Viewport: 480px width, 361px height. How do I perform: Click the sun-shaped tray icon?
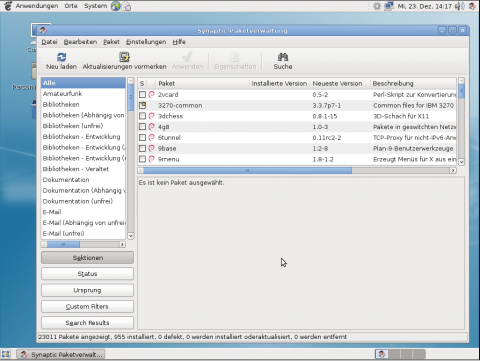click(377, 6)
